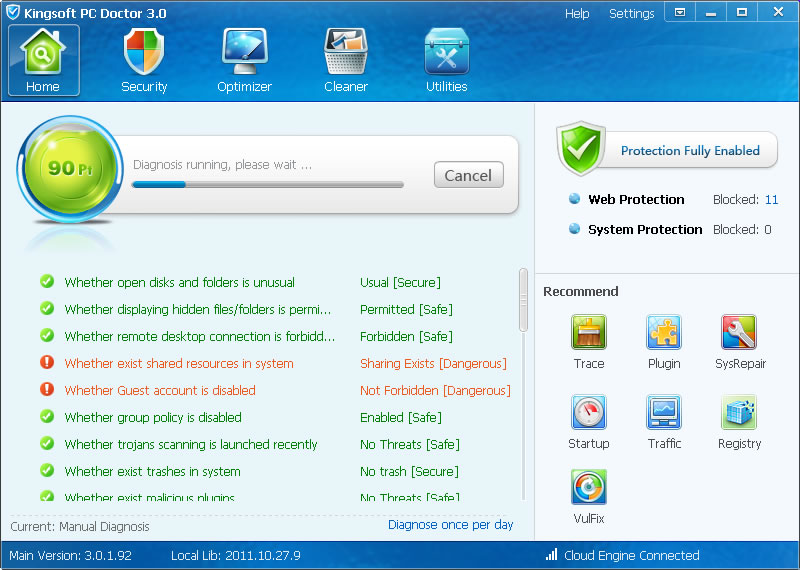Select 'Whether group policy is disabled'
Viewport: 800px width, 570px height.
[x=153, y=417]
